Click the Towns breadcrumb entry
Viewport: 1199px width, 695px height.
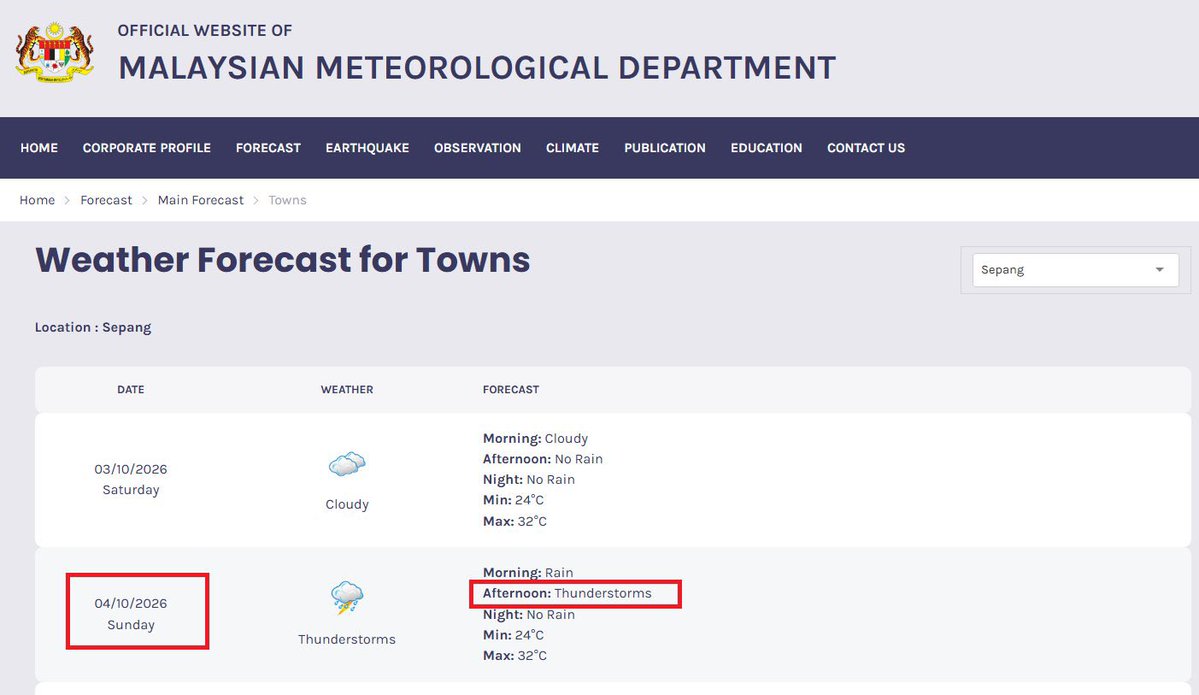[x=288, y=200]
